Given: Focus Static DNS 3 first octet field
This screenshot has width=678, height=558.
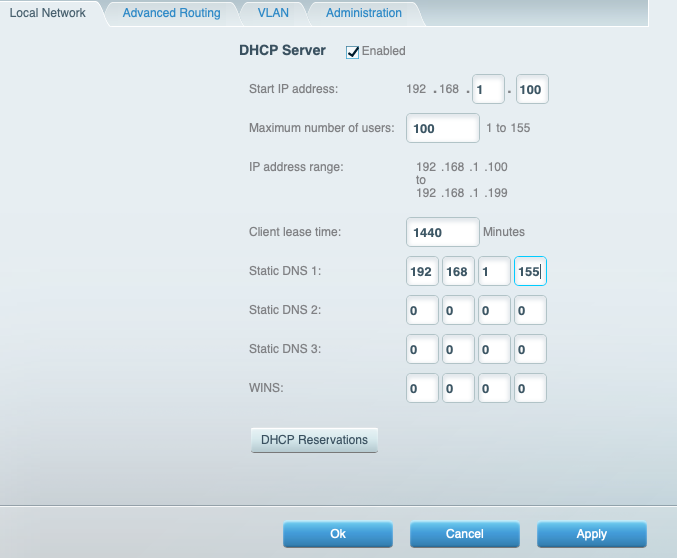Looking at the screenshot, I should tap(422, 349).
